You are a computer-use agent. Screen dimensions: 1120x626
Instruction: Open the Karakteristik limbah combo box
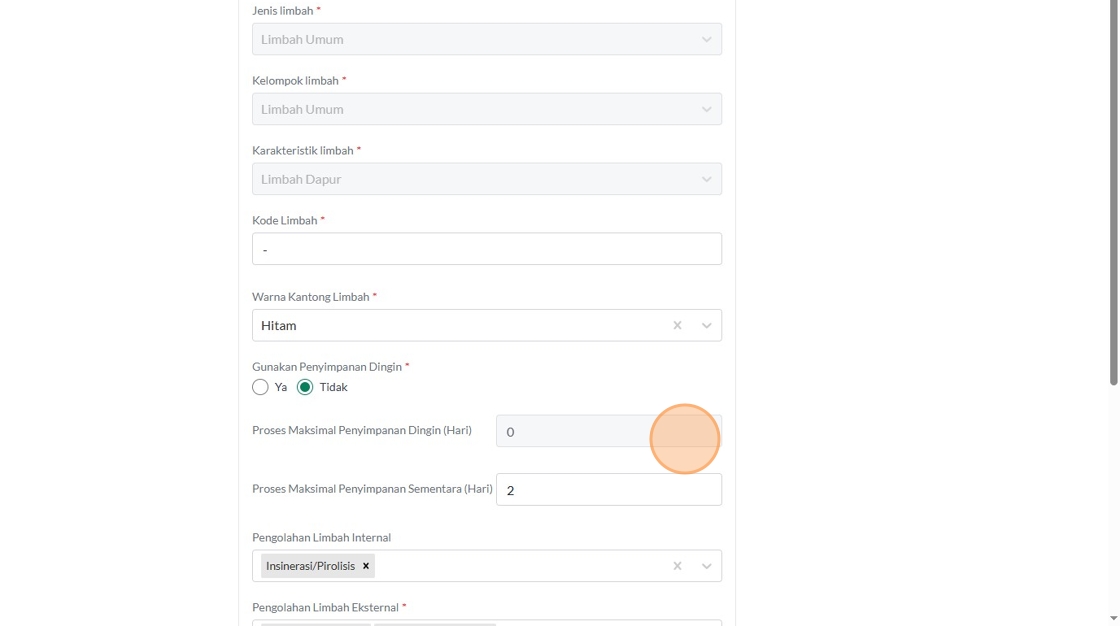tap(470, 179)
